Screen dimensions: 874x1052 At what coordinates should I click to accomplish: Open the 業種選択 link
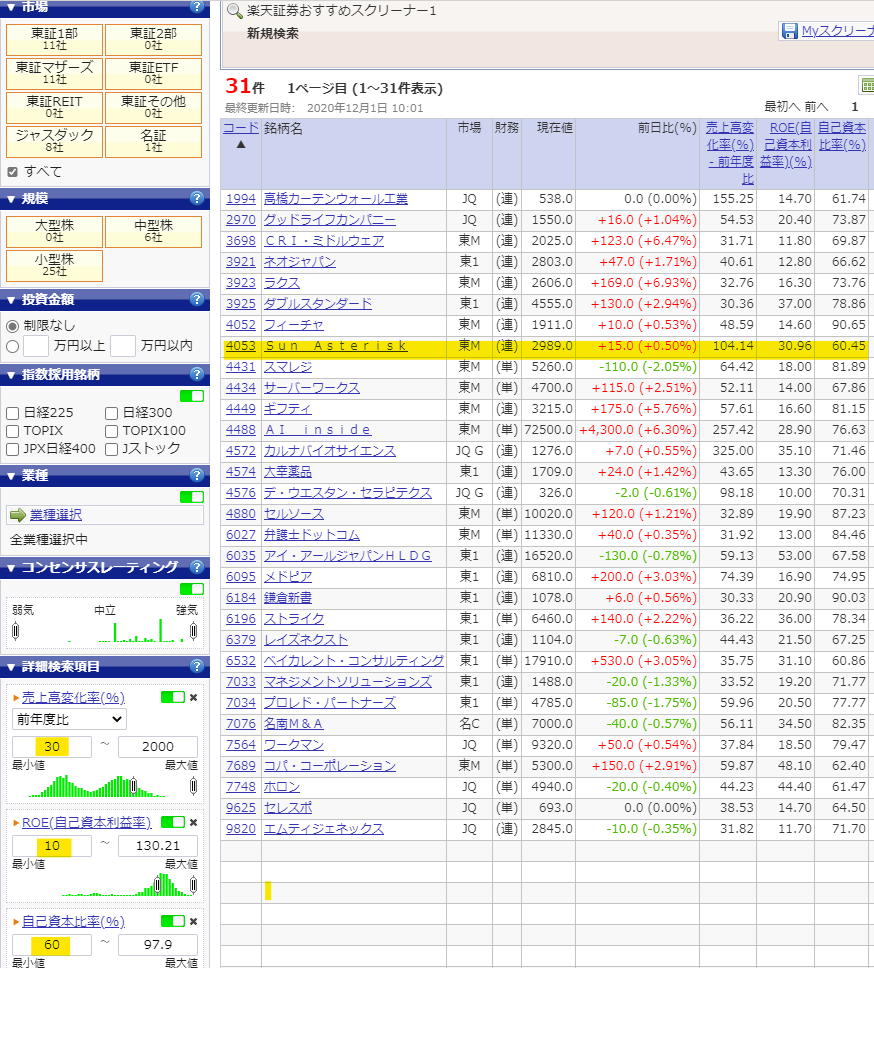pyautogui.click(x=56, y=515)
